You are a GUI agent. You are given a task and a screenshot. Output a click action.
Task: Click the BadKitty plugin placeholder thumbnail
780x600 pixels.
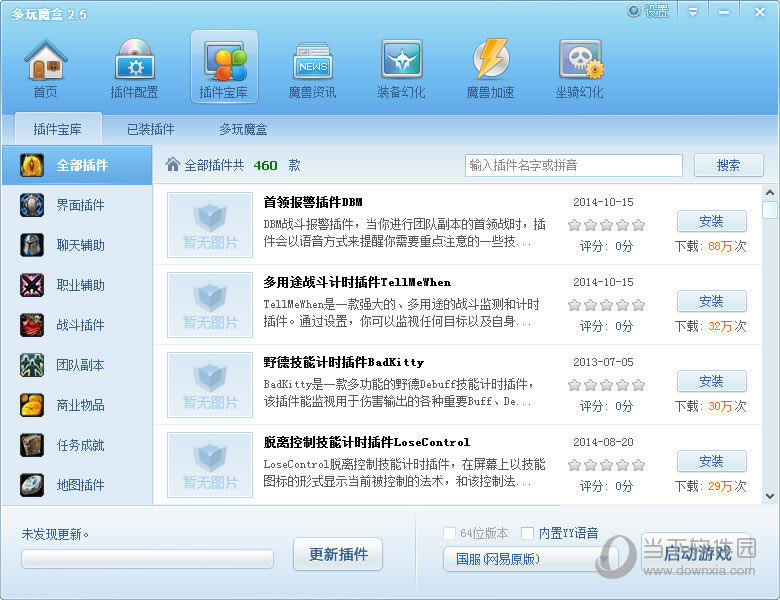point(210,385)
